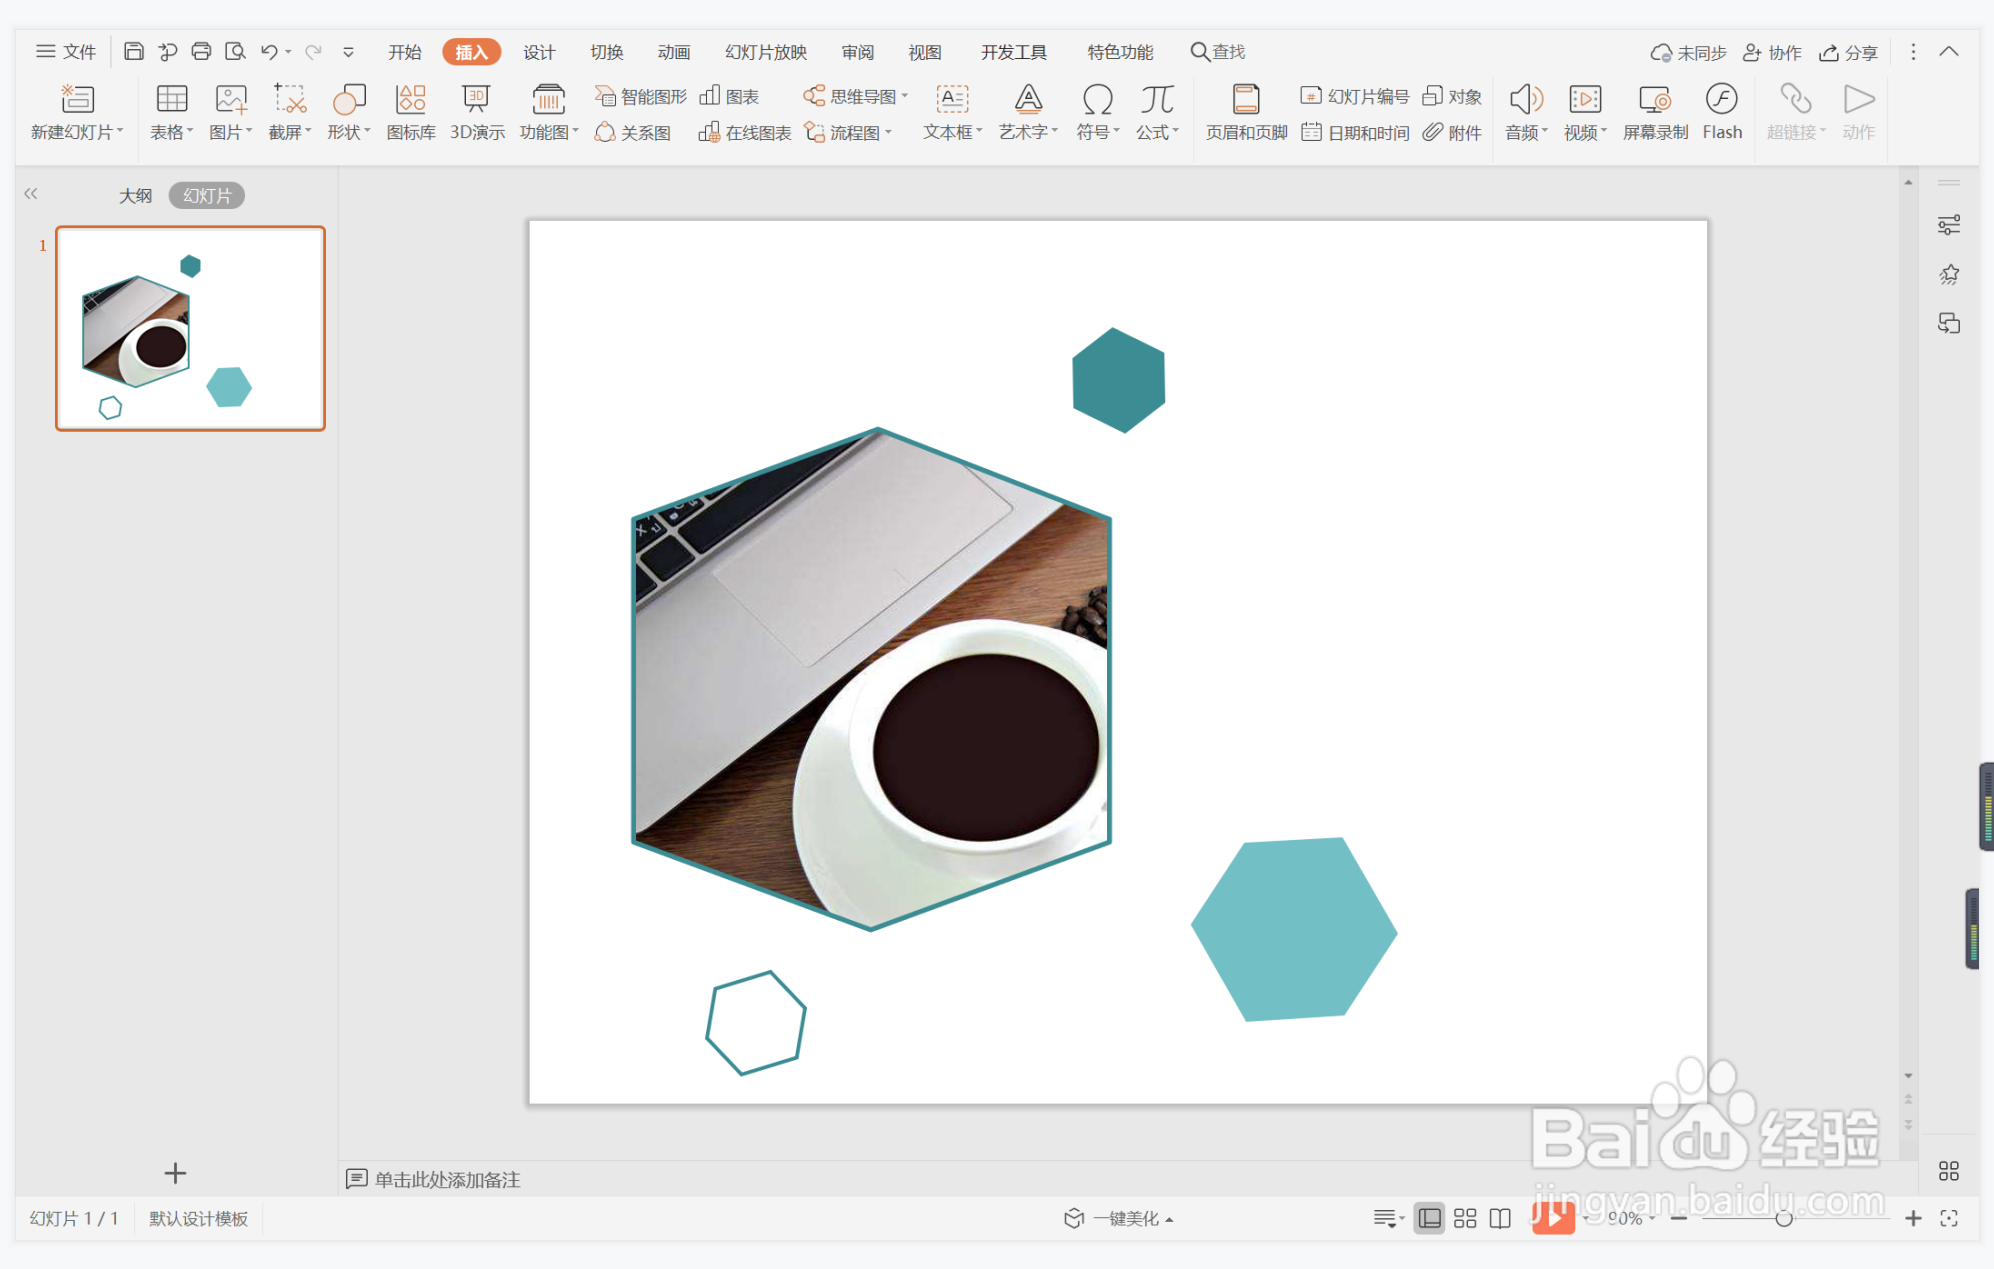Start slideshow with orange play button
The width and height of the screenshot is (1994, 1269).
1553,1217
